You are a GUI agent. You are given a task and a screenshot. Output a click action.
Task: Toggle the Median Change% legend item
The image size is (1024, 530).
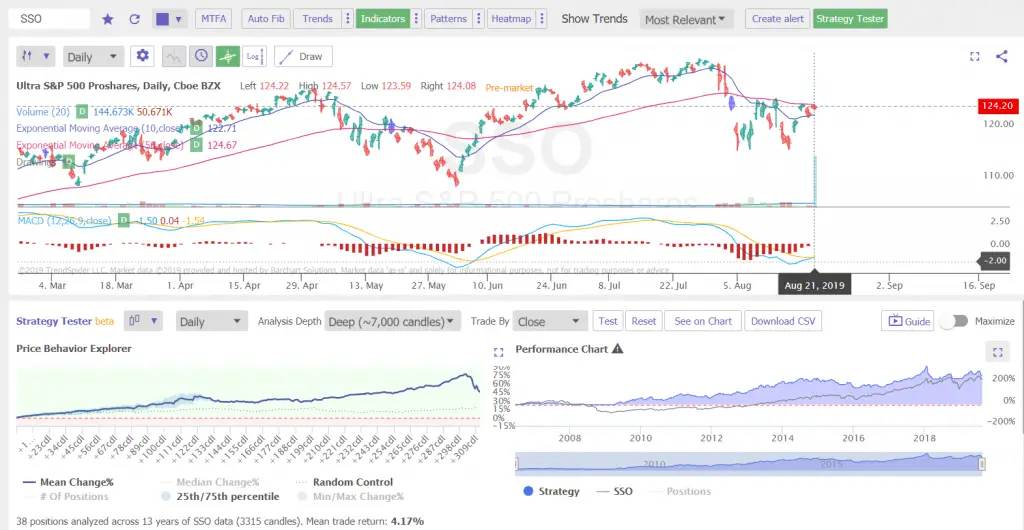210,482
